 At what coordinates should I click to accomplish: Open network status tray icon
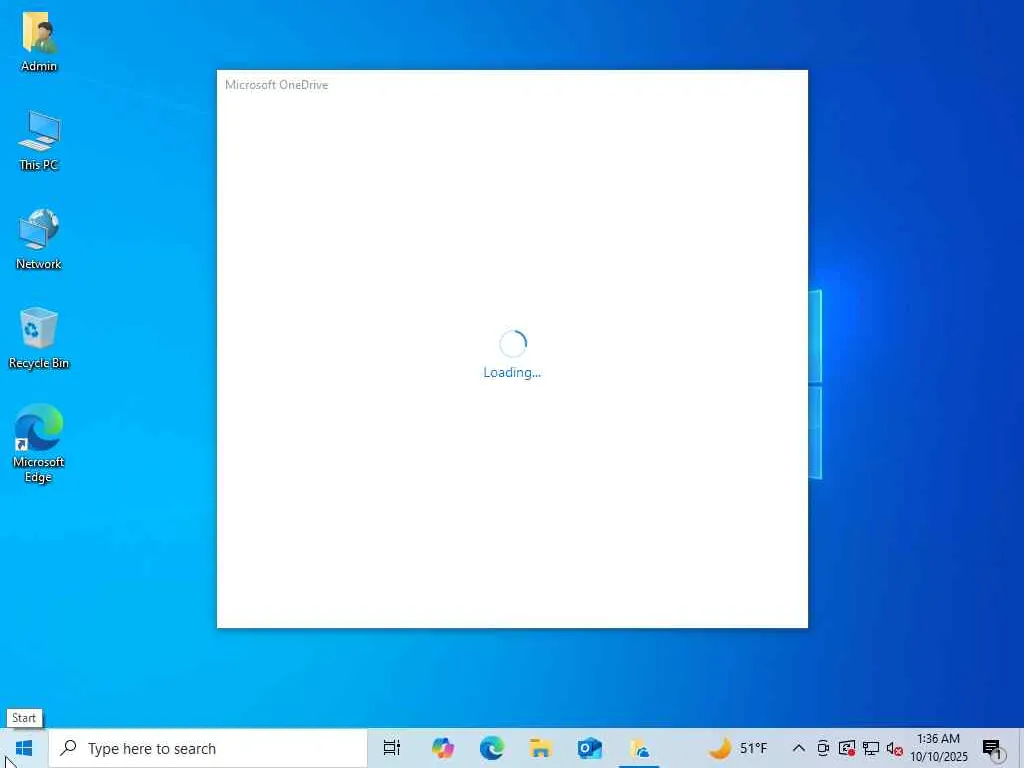pos(871,748)
